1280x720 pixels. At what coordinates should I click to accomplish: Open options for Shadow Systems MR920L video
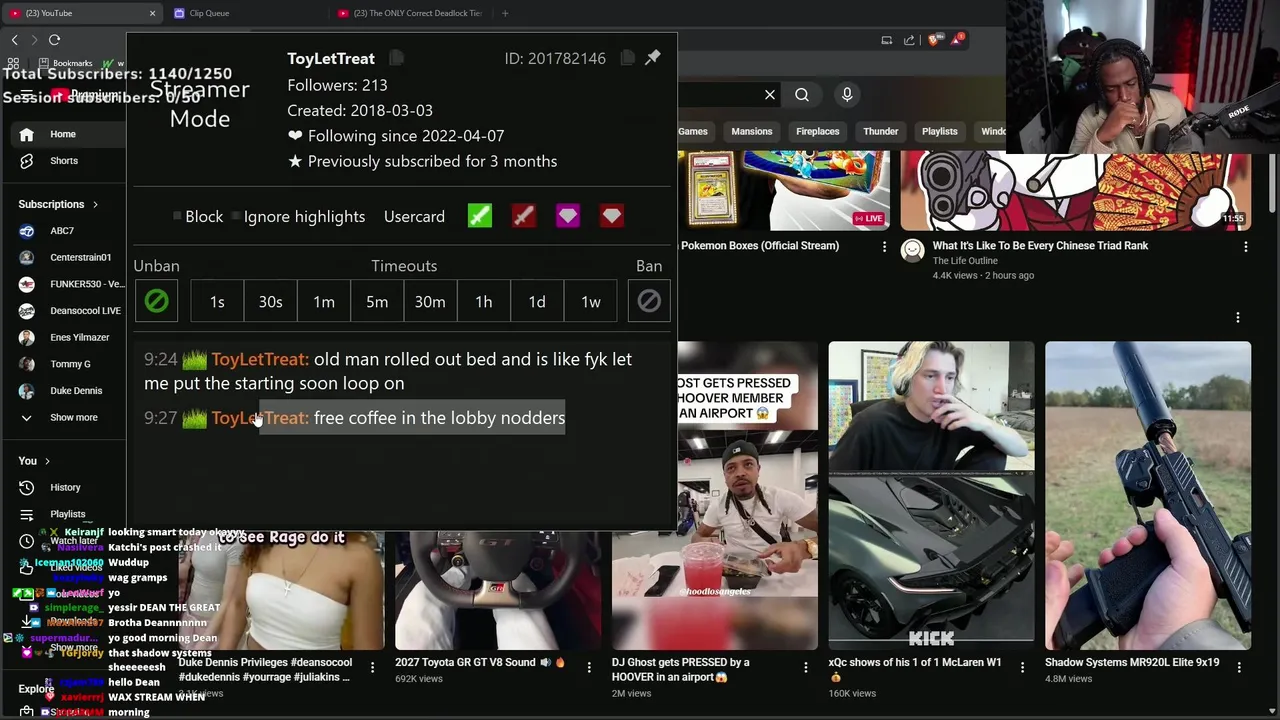pyautogui.click(x=1238, y=667)
